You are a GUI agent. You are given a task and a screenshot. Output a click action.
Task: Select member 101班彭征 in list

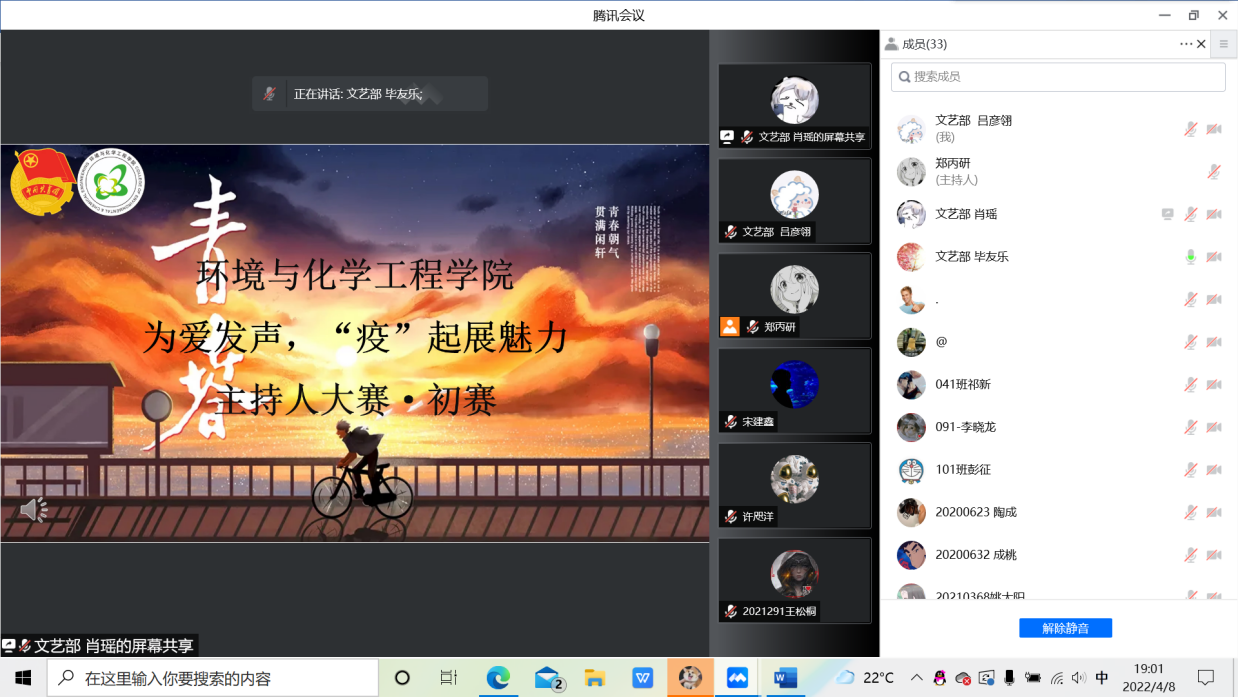click(1058, 470)
